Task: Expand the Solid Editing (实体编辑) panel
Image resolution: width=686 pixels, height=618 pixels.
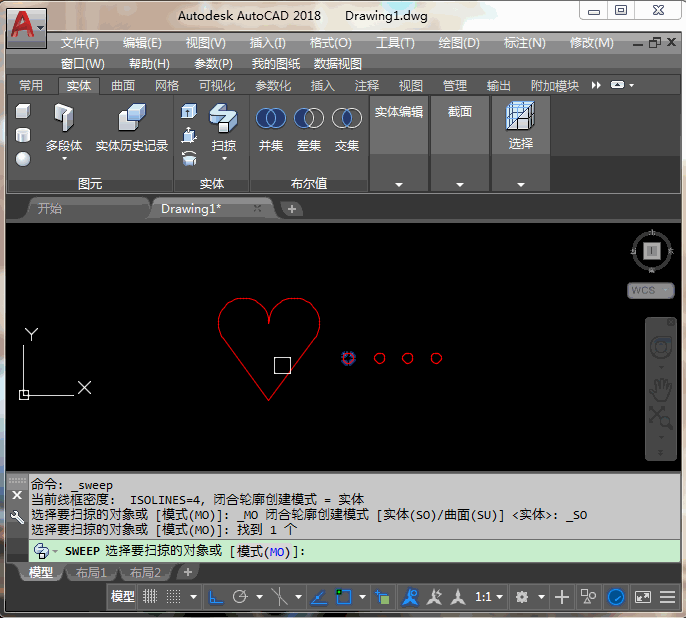Action: pyautogui.click(x=399, y=185)
